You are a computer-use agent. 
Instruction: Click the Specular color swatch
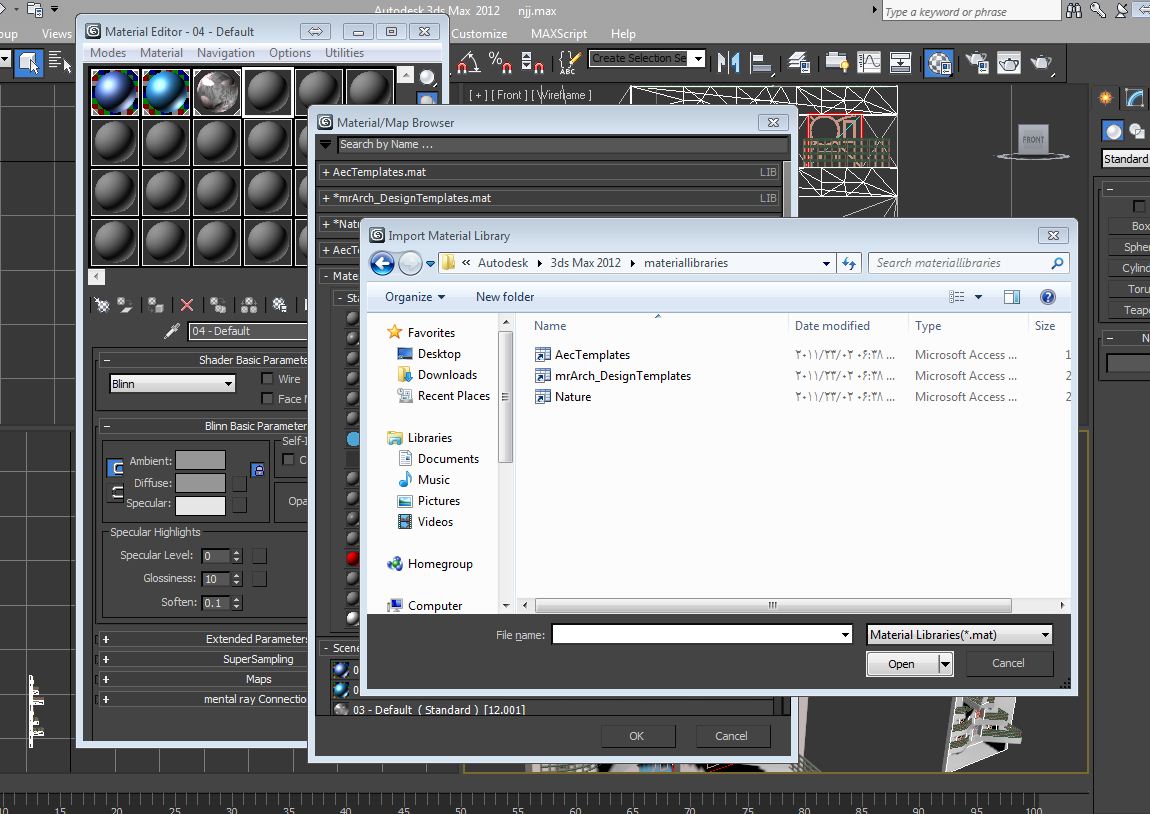coord(201,505)
